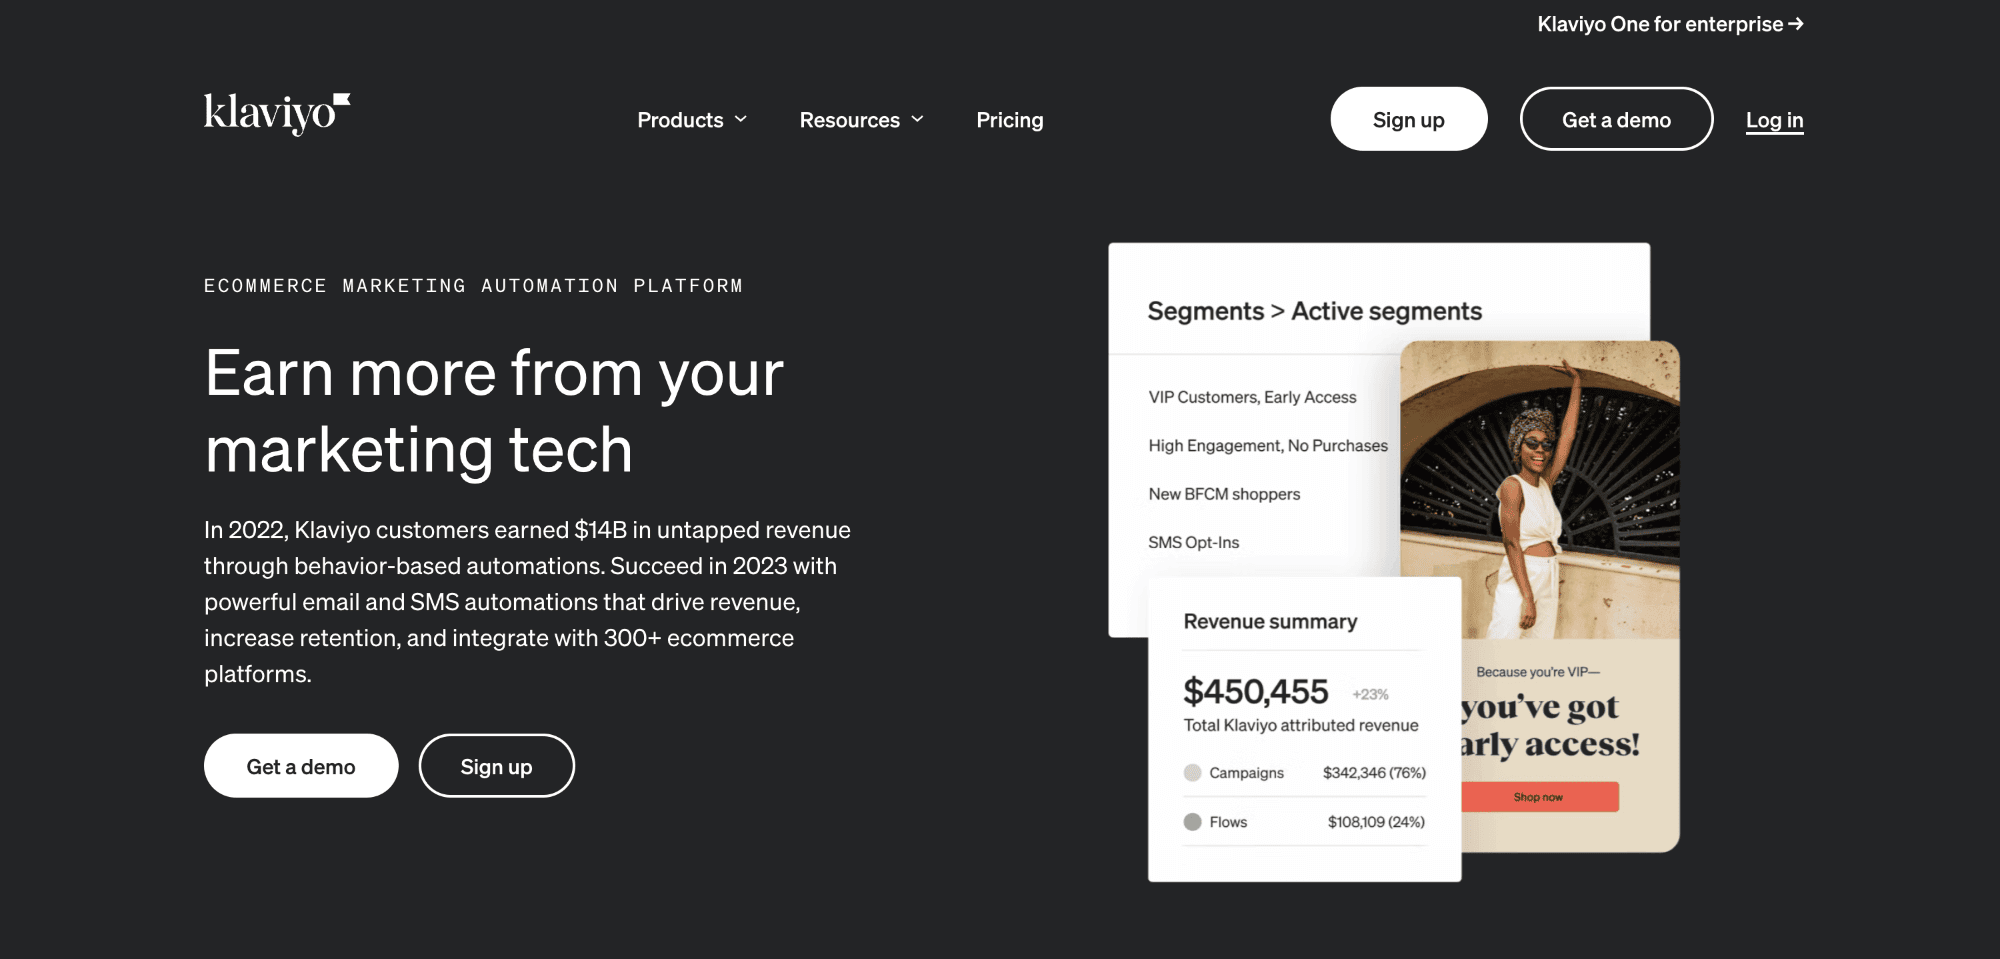Open the Products menu
Screen dimensions: 2000x959
681,120
